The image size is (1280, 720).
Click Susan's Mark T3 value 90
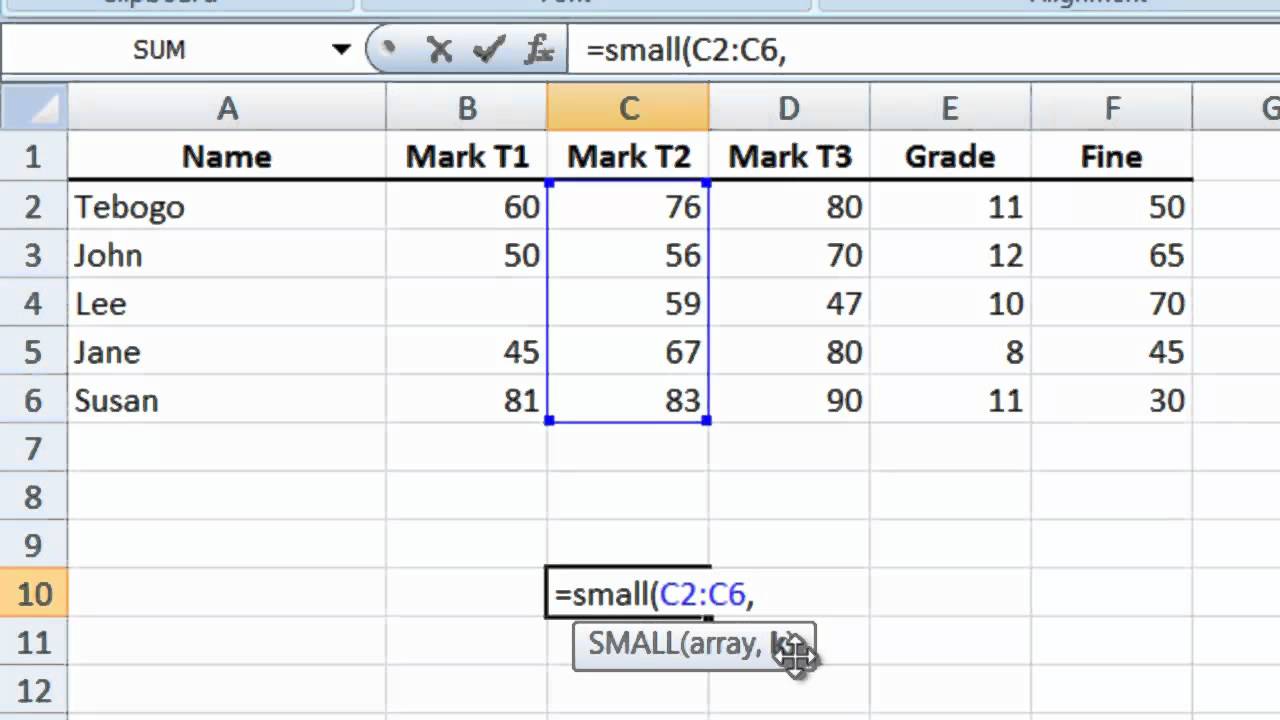(x=789, y=400)
